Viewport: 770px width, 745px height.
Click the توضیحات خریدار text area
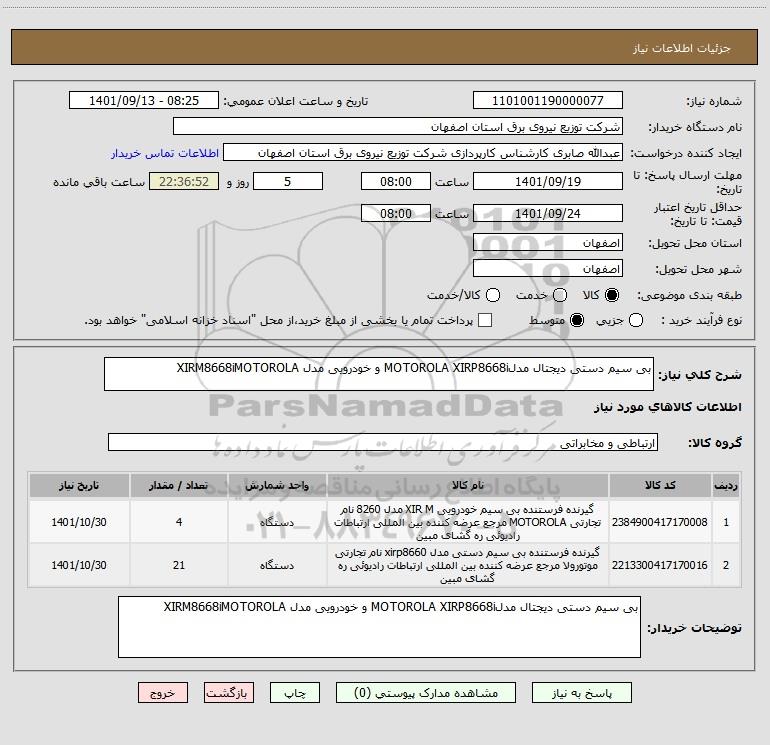379,627
